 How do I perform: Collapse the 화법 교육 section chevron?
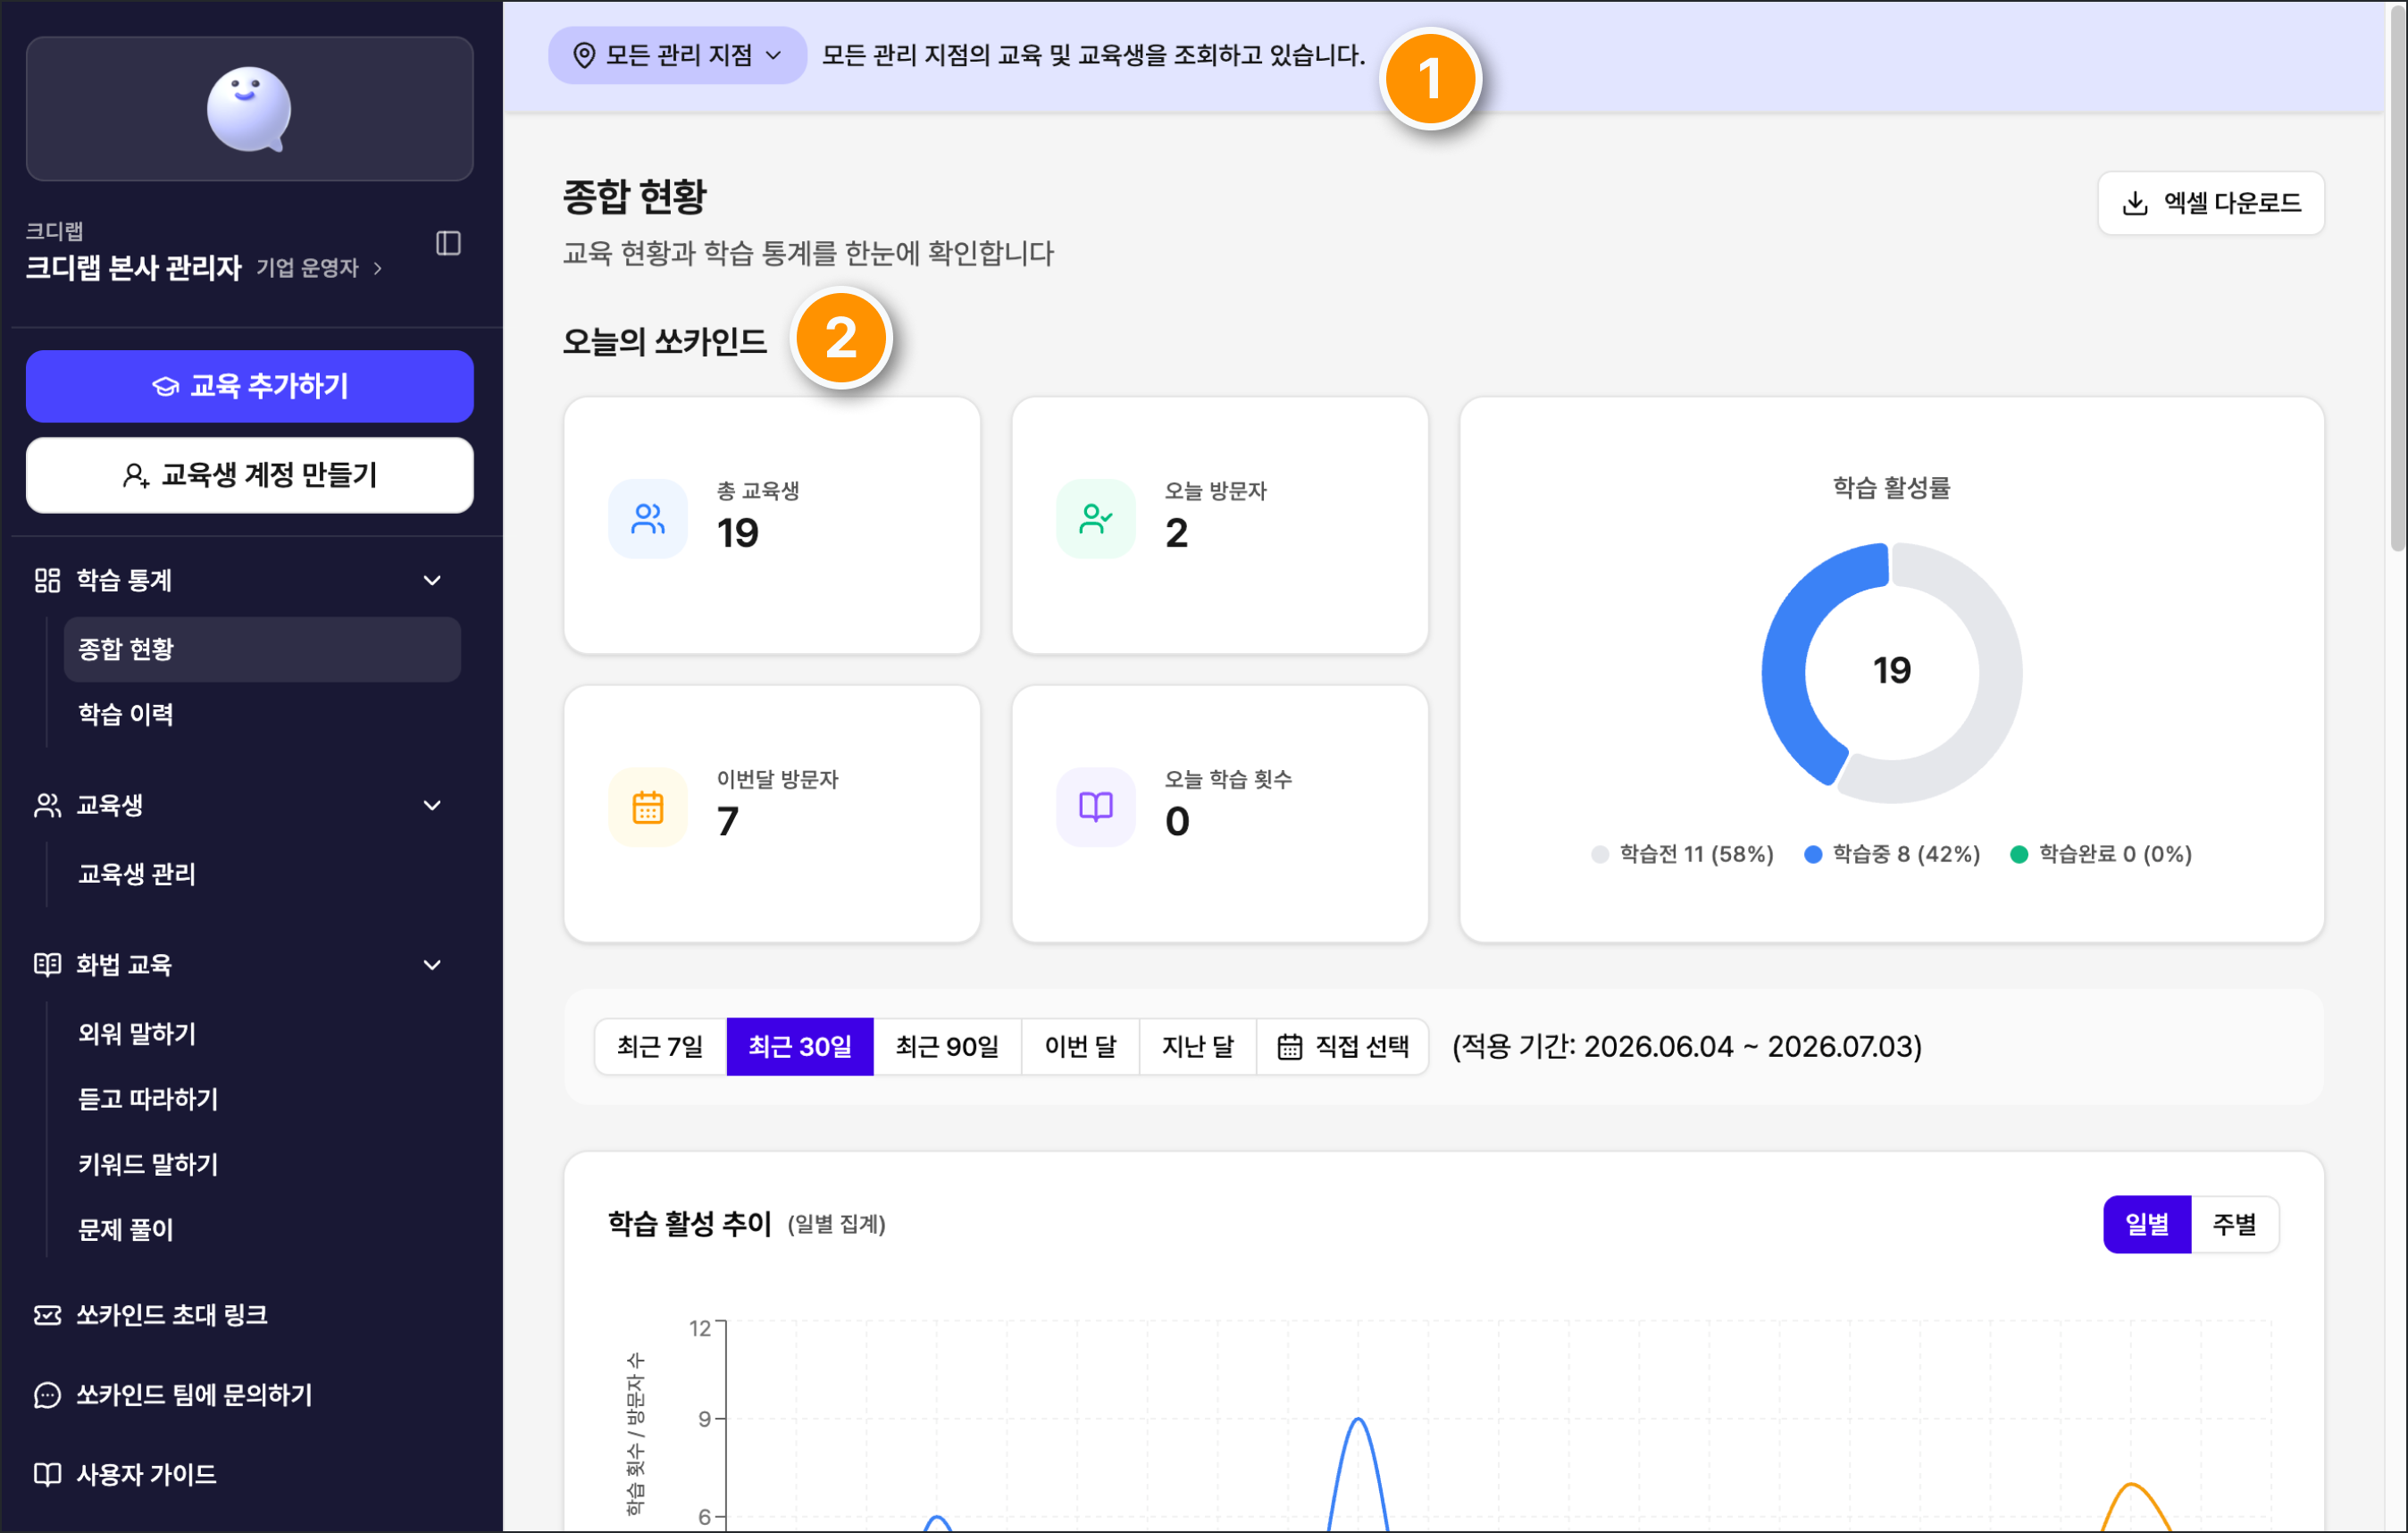tap(432, 964)
